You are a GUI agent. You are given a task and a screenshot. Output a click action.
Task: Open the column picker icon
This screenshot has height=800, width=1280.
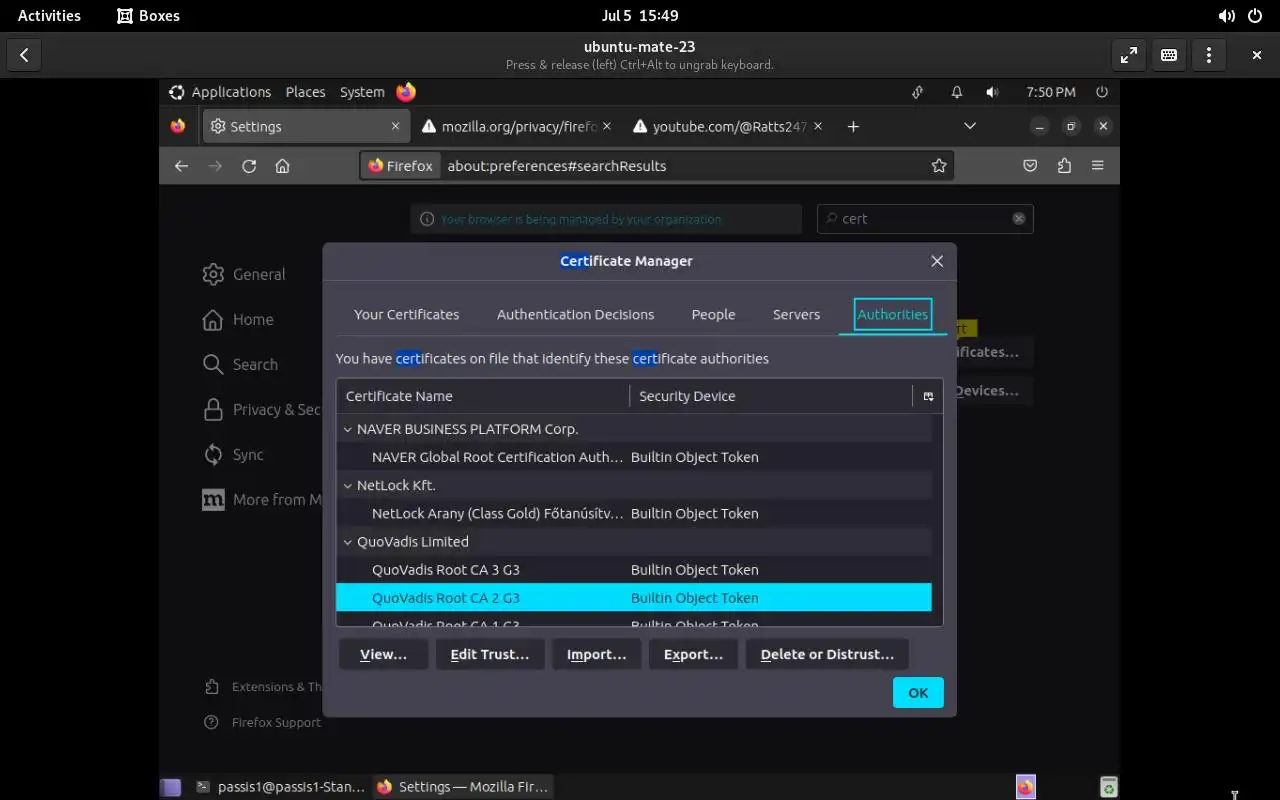click(928, 397)
